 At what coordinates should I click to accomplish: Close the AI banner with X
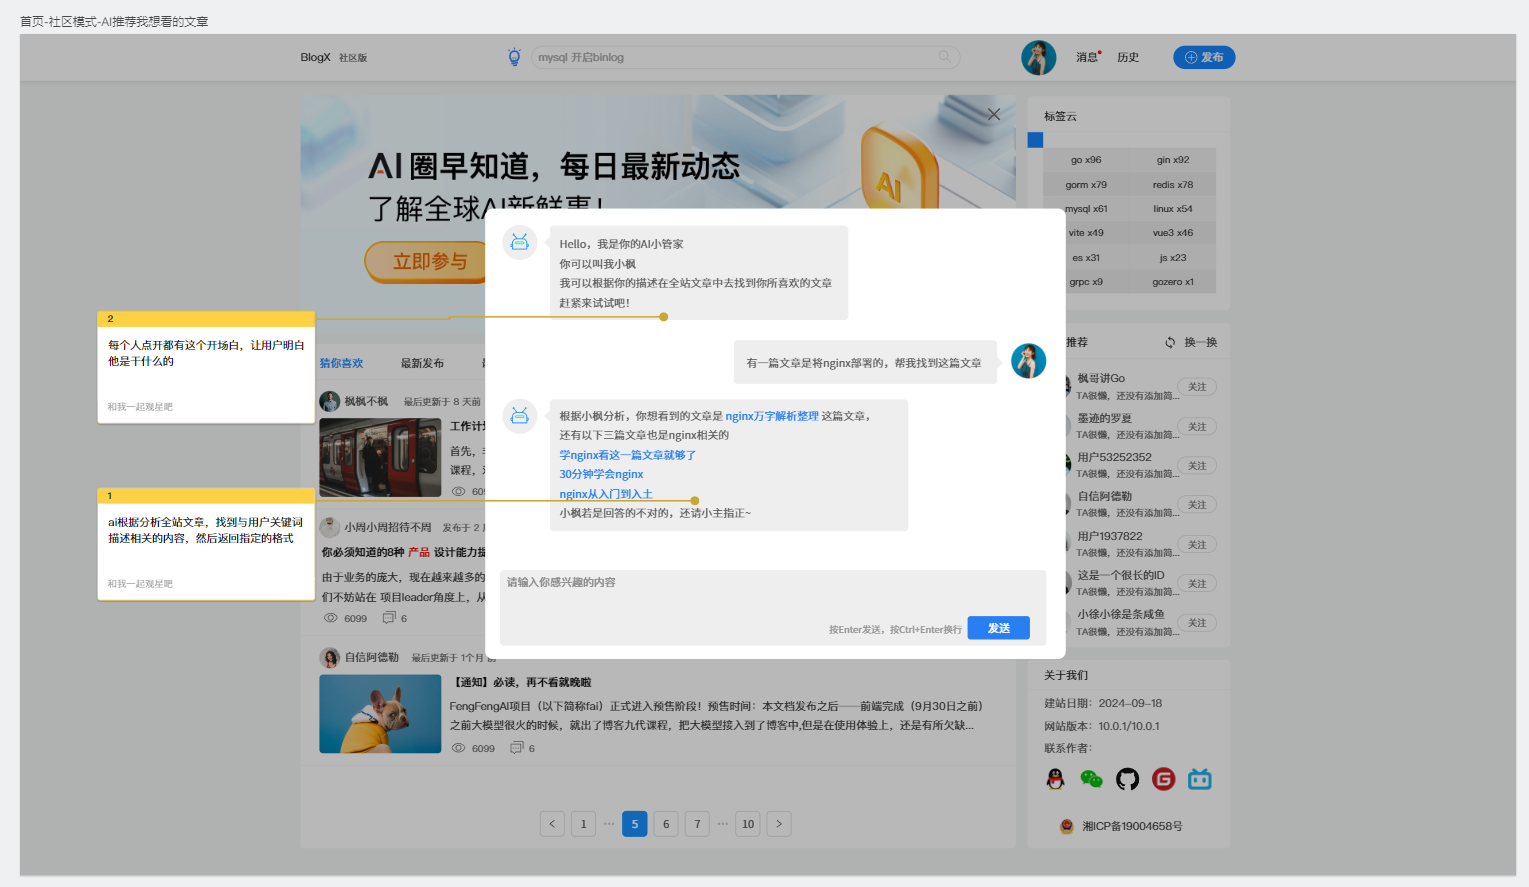click(993, 114)
